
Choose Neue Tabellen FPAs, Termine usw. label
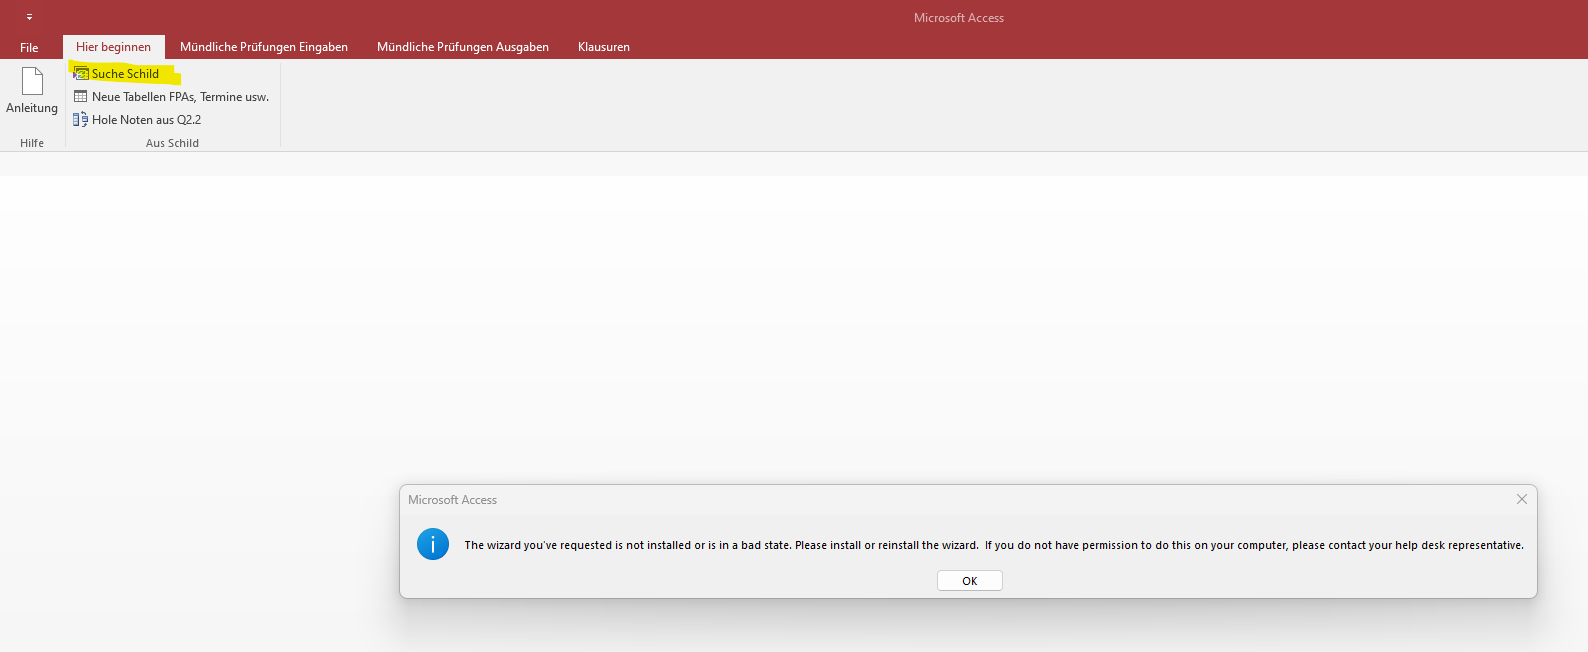pos(181,97)
